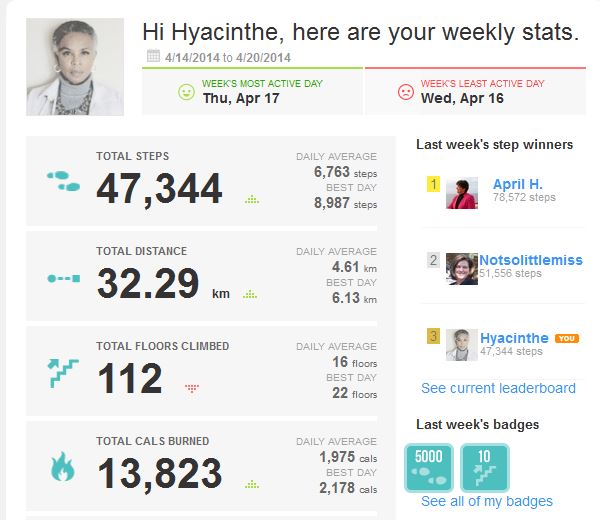Screen dimensions: 600x520
Task: Open the 10 floors badge
Action: (485, 468)
